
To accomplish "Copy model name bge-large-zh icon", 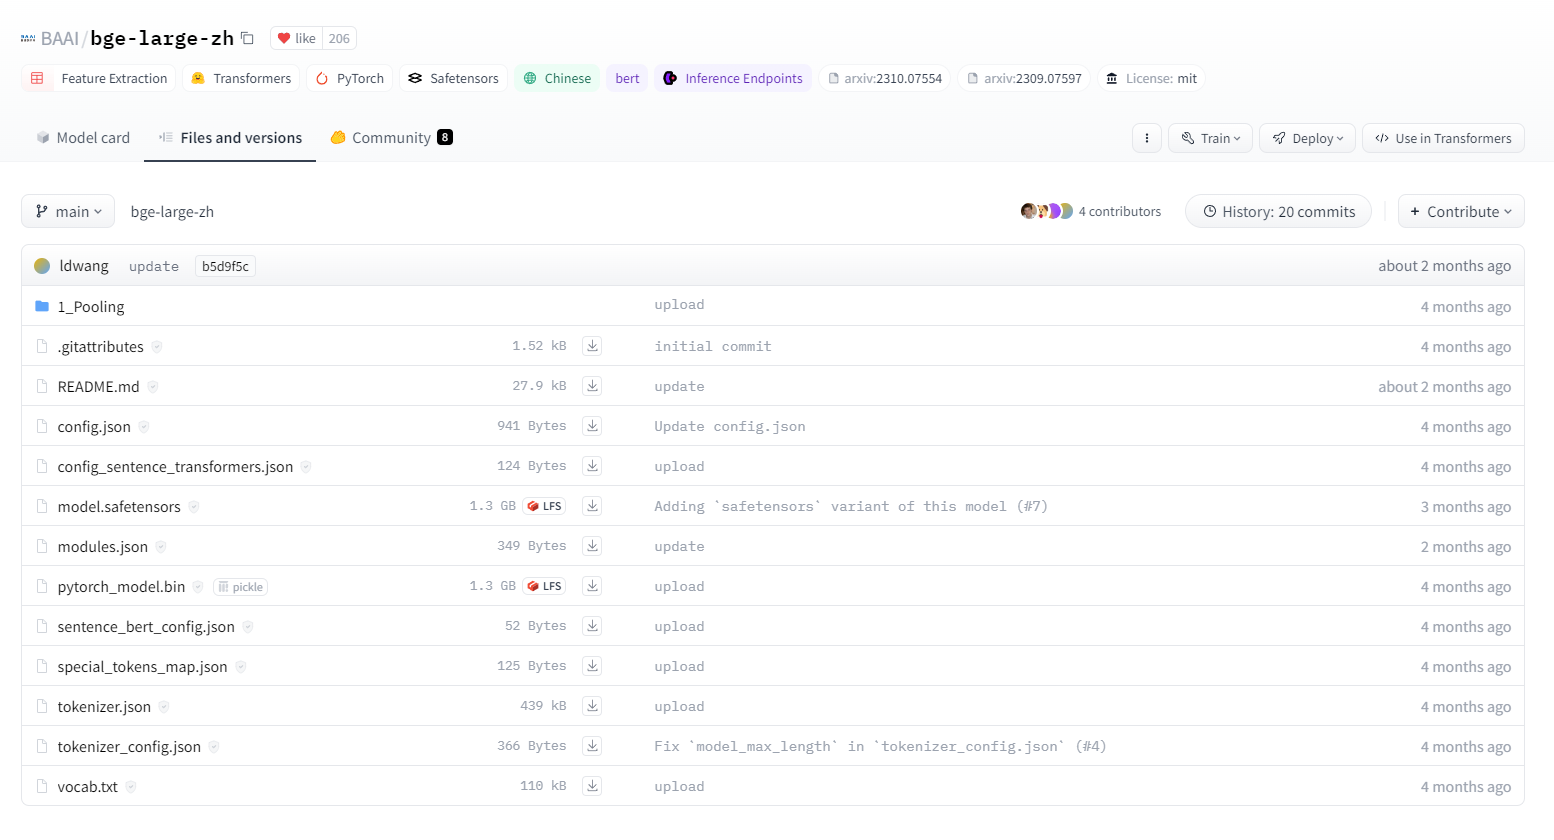I will click(247, 38).
